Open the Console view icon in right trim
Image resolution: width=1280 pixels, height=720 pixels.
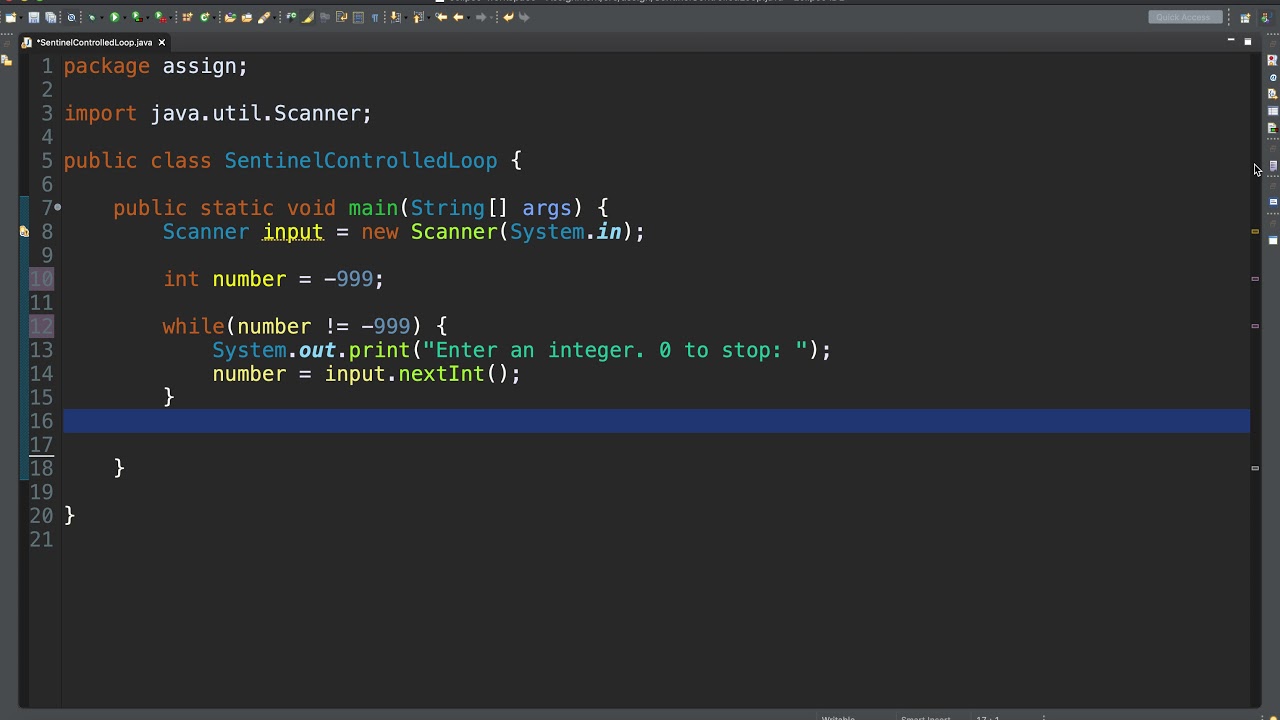pyautogui.click(x=1272, y=202)
